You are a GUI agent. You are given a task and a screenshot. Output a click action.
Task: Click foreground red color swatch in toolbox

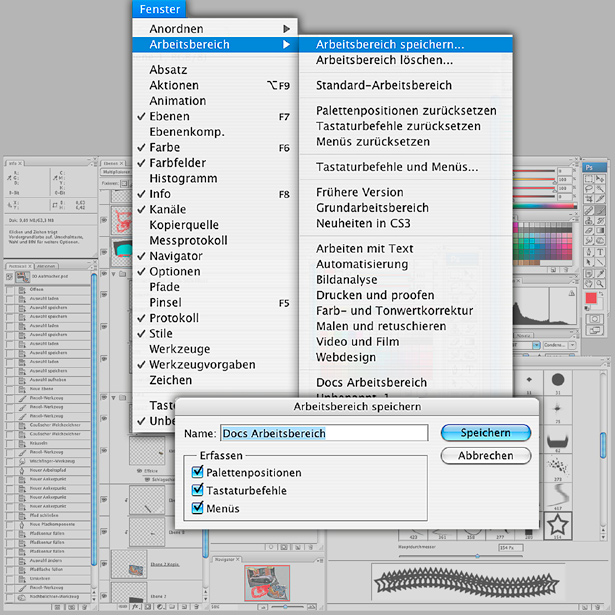[590, 298]
